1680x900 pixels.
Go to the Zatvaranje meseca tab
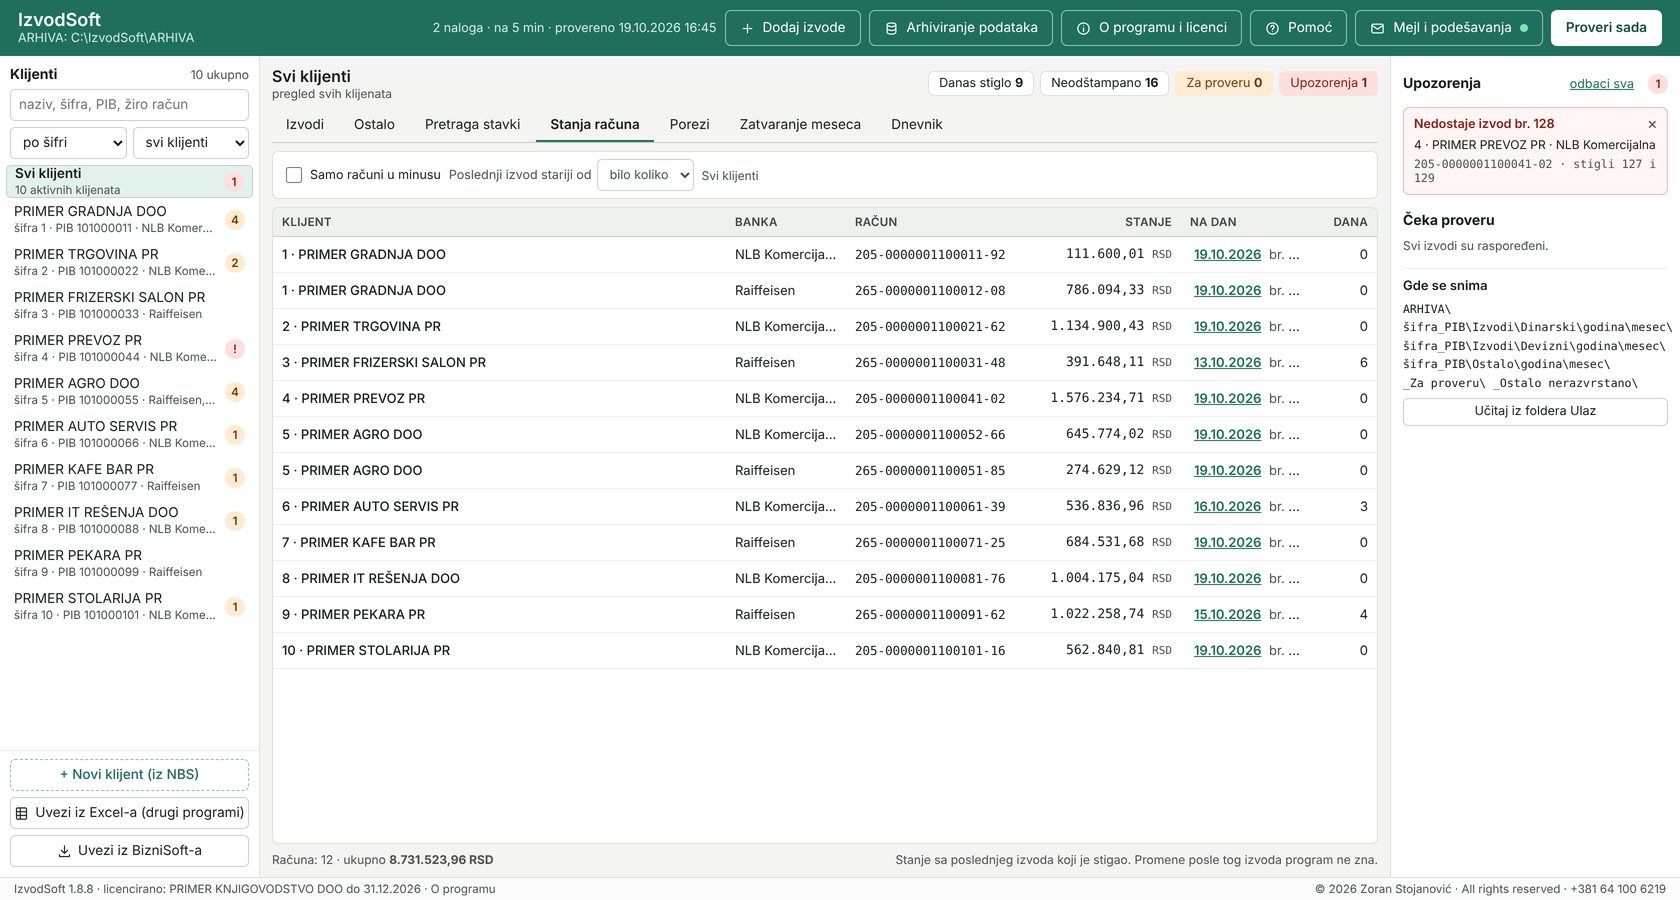[800, 125]
